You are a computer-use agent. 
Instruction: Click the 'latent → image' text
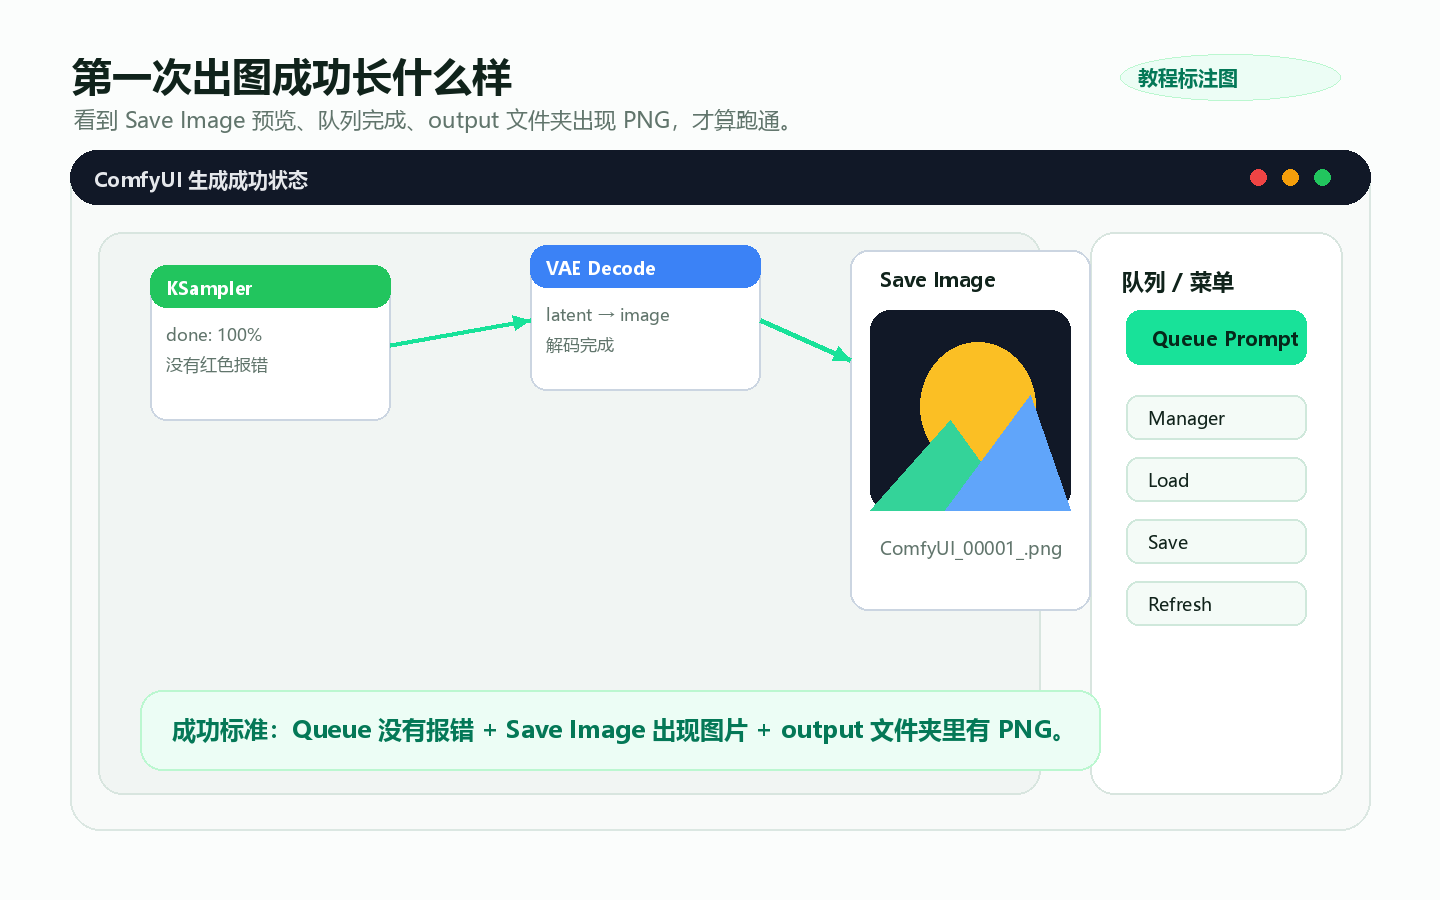tap(608, 315)
